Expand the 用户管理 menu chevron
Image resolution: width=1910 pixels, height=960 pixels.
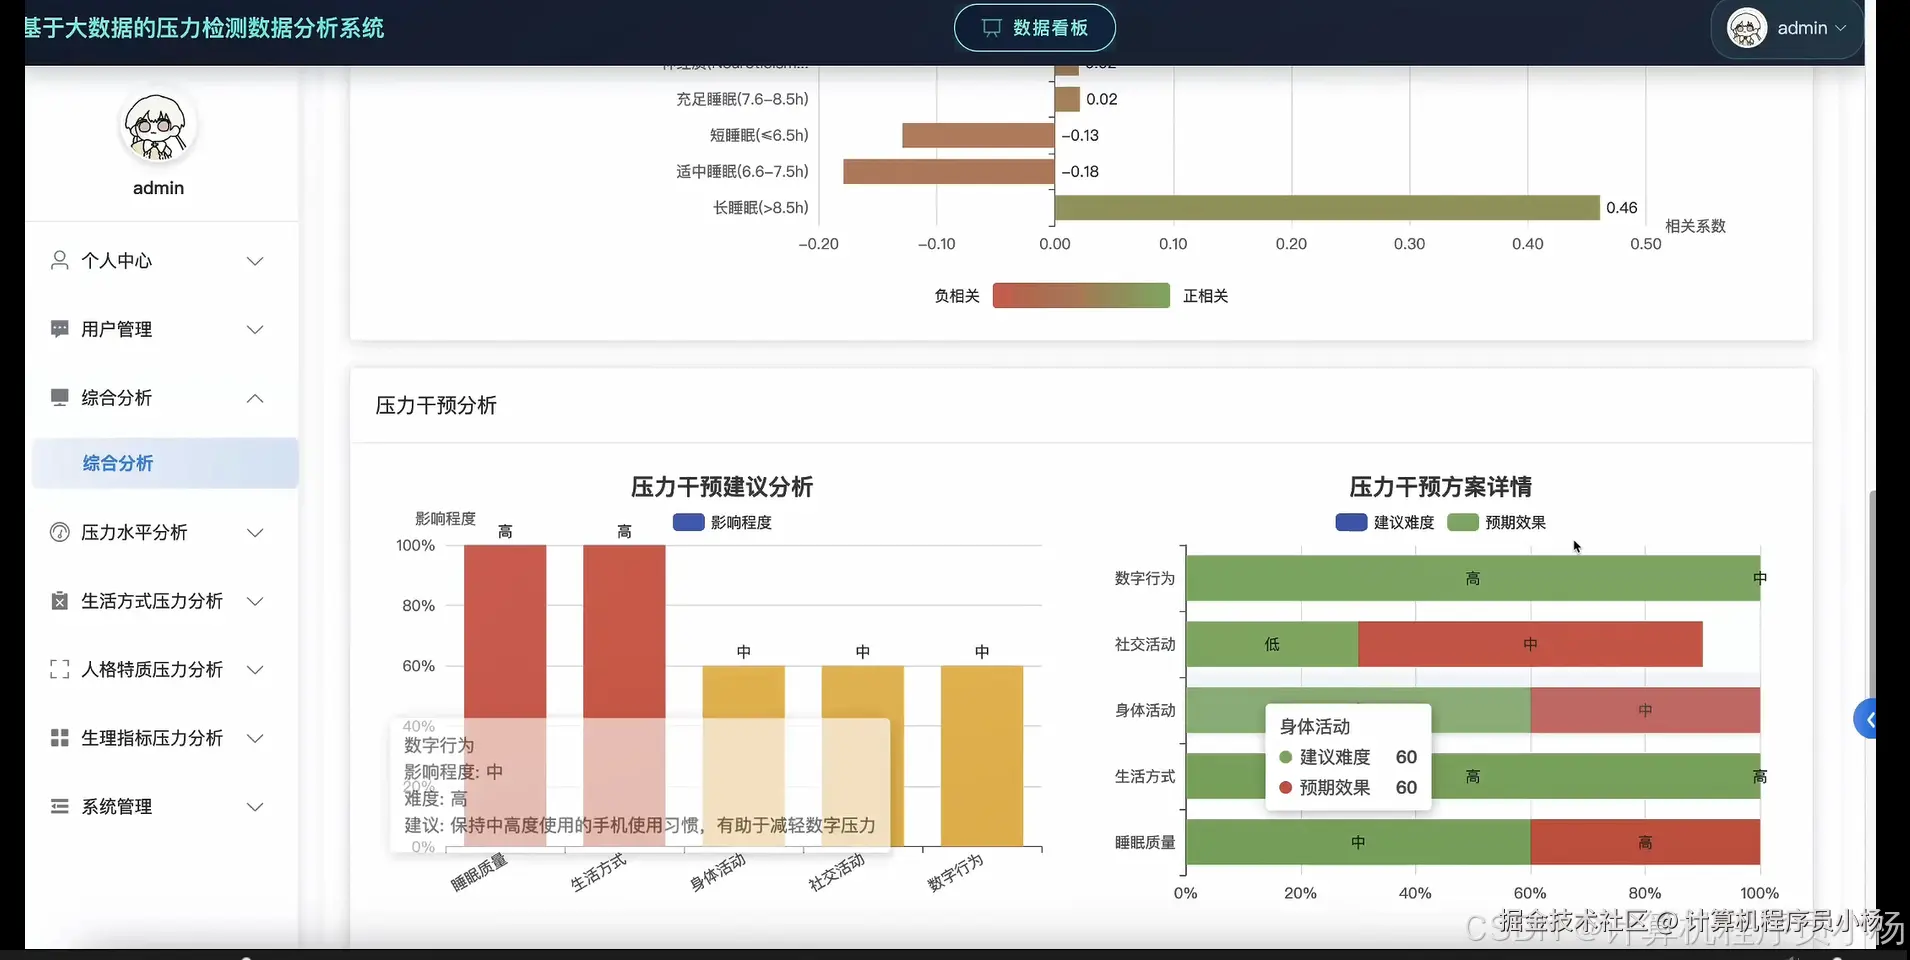(x=255, y=330)
